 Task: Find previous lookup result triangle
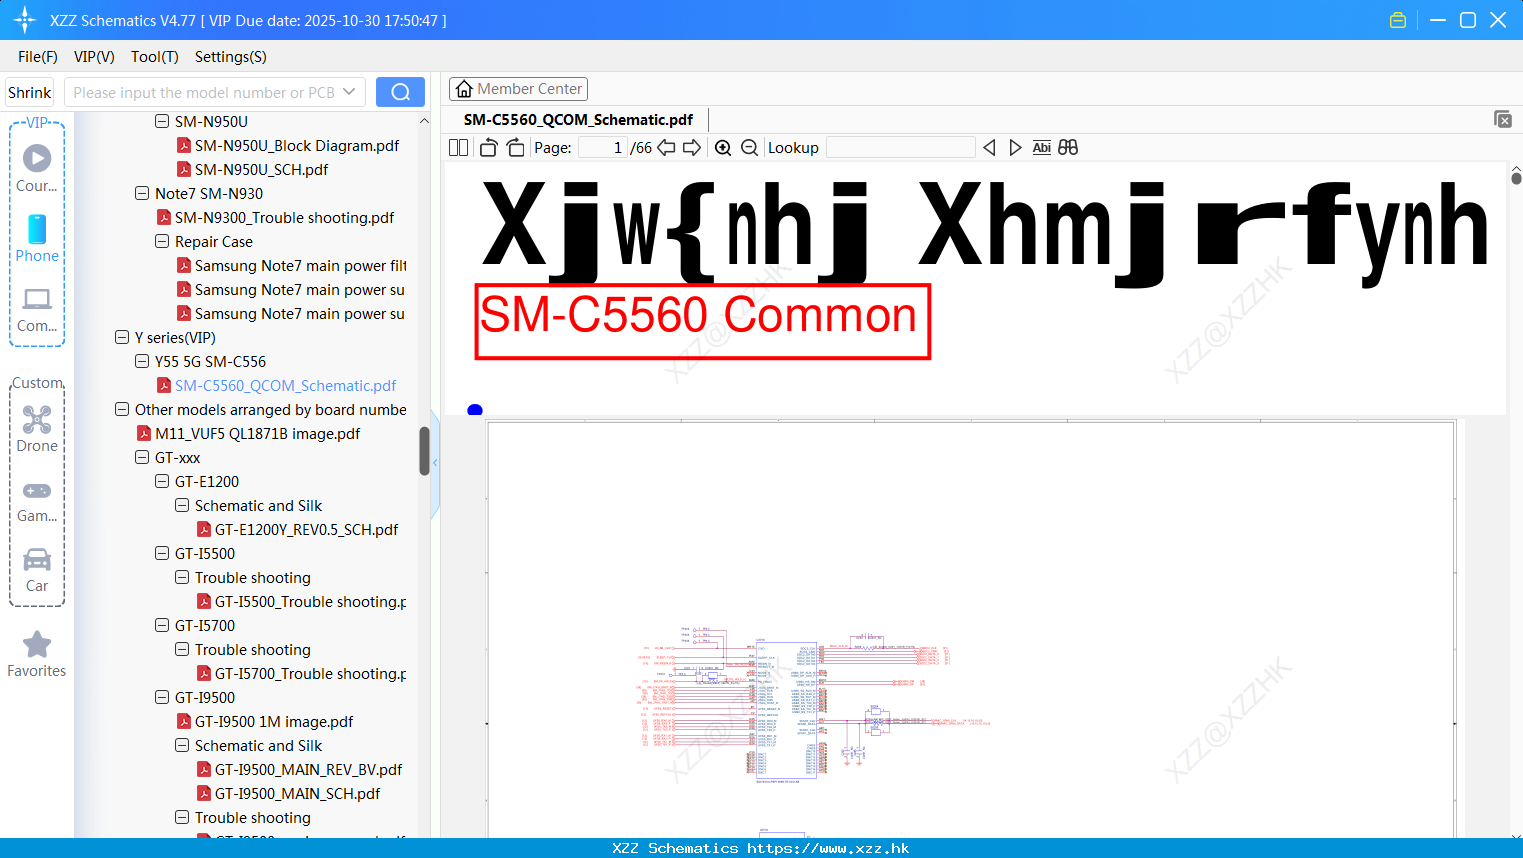point(989,148)
